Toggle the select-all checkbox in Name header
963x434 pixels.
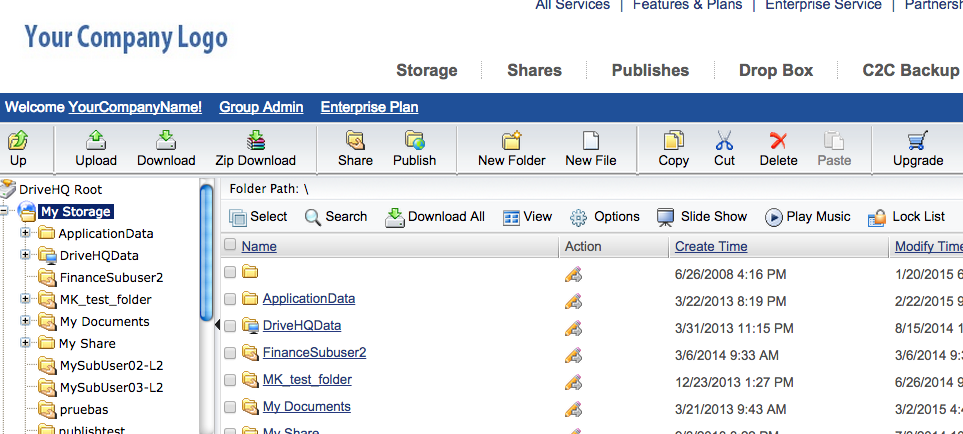(x=231, y=246)
